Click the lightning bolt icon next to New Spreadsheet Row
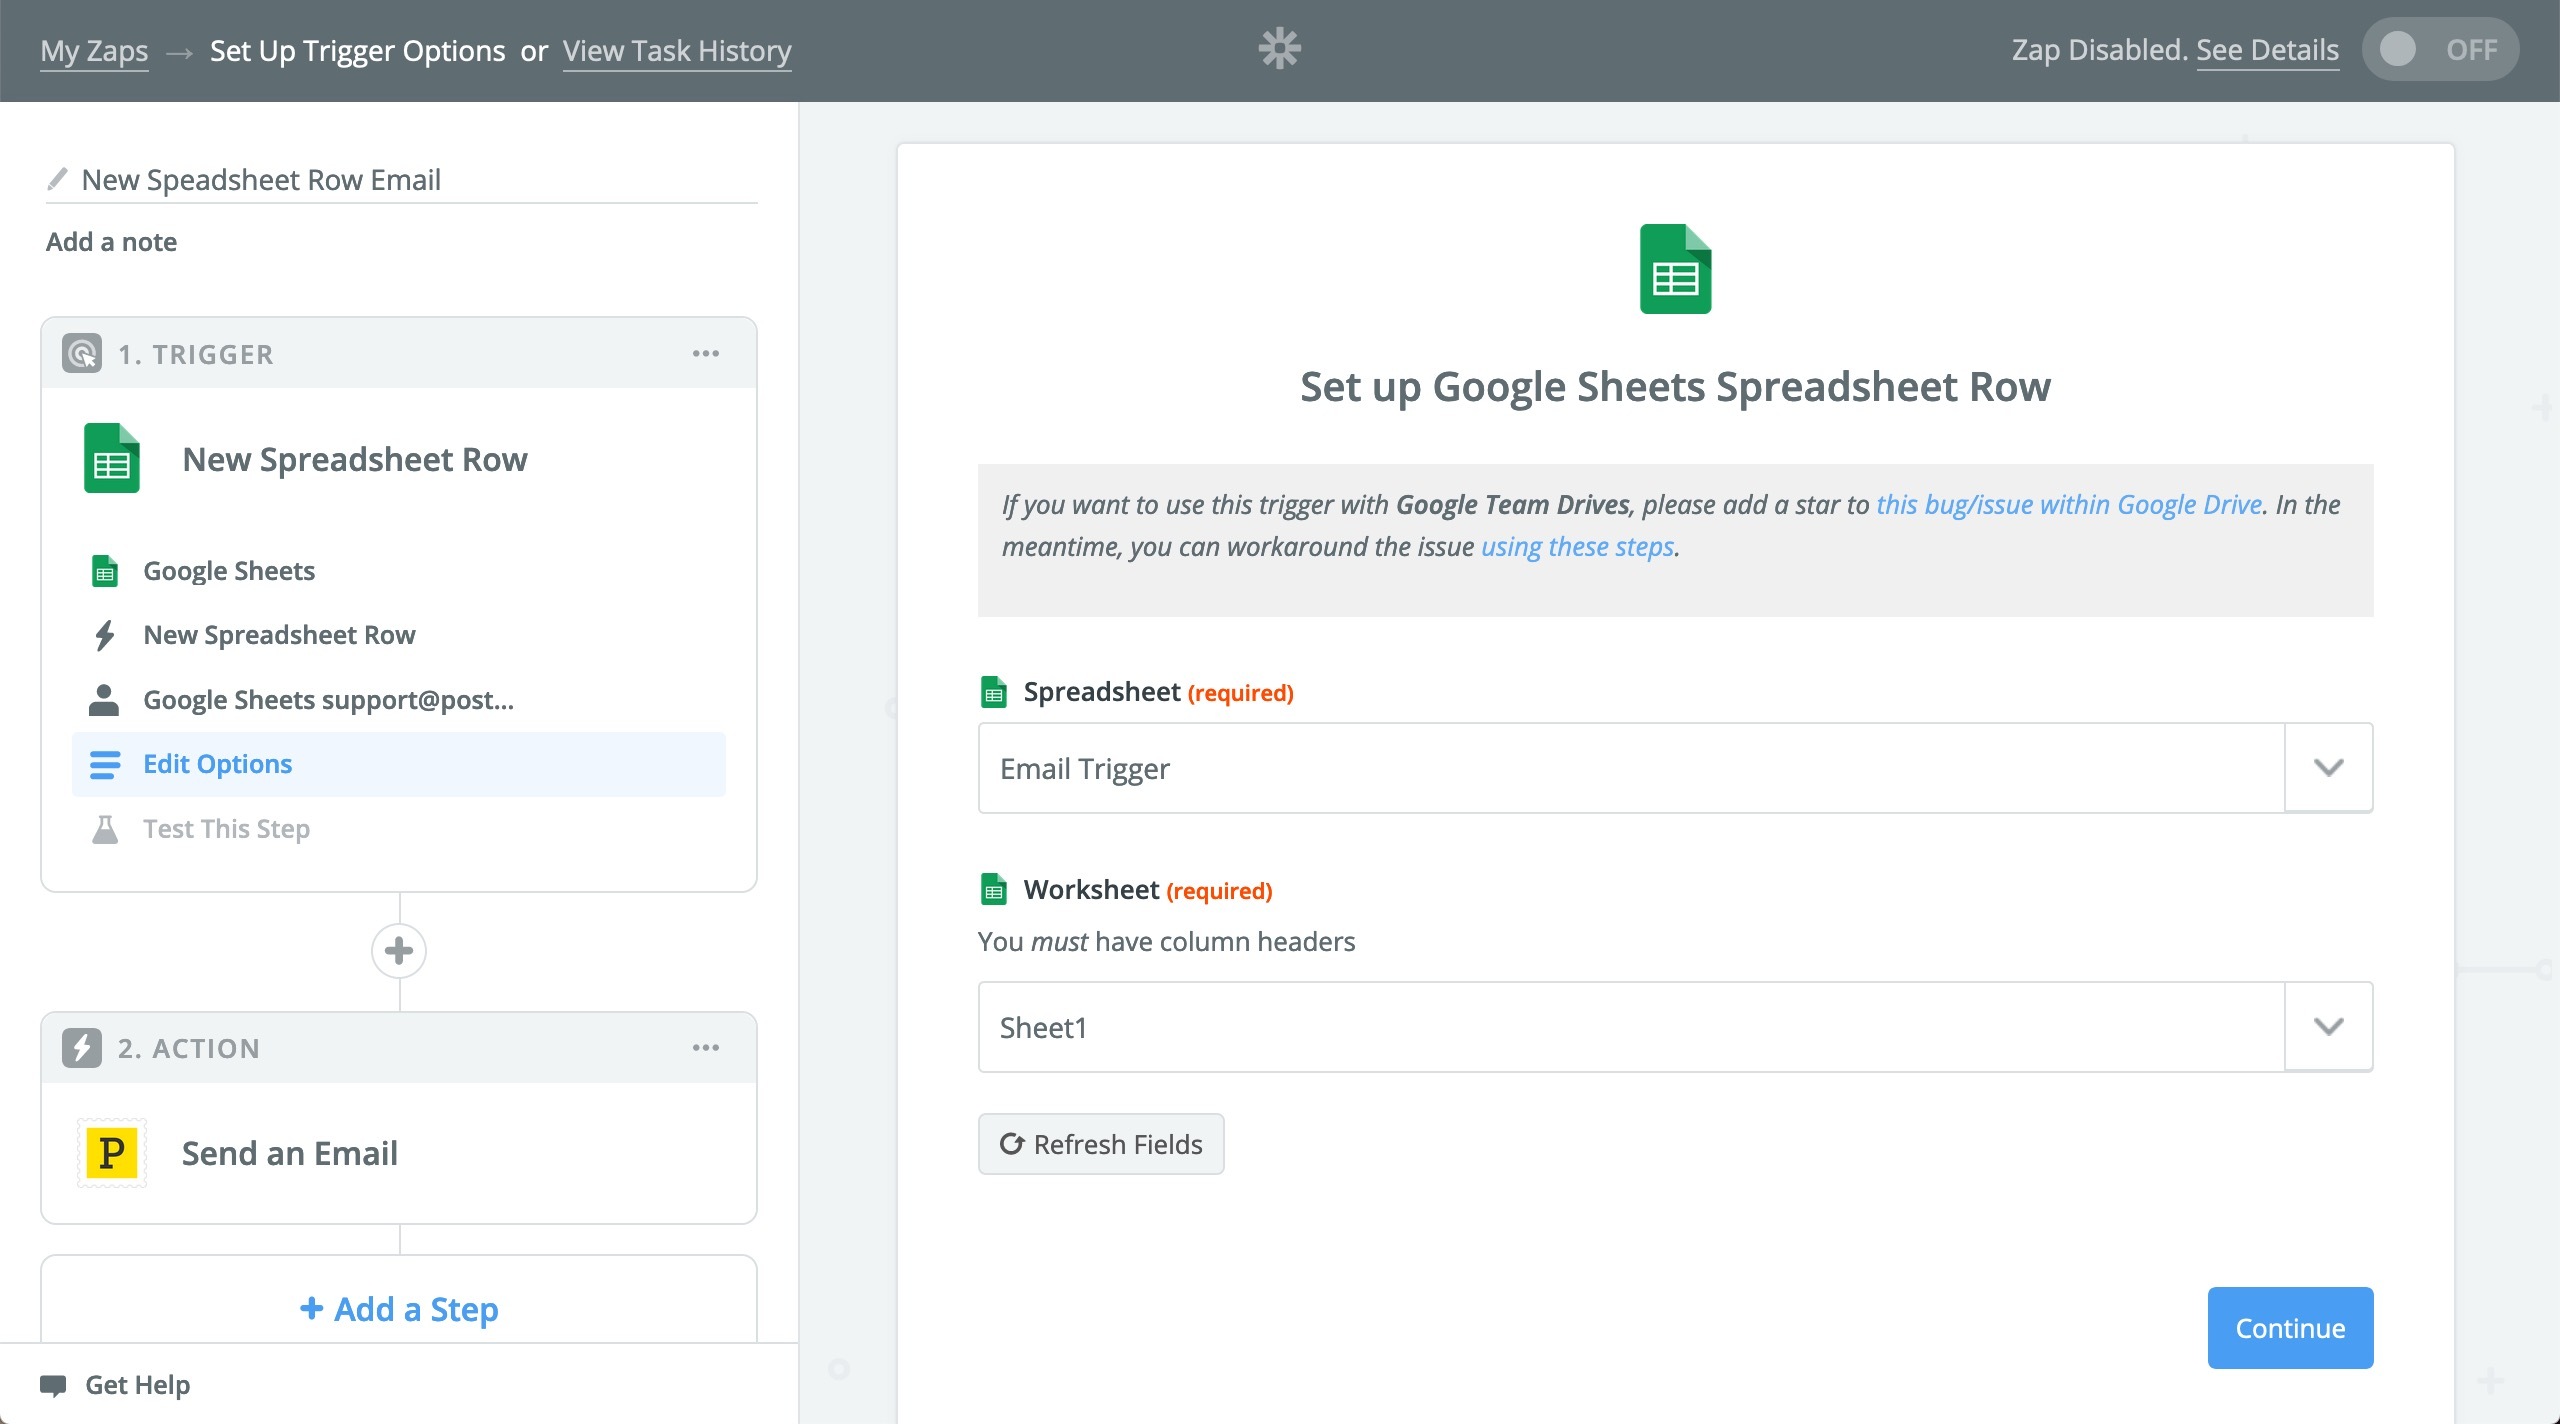2560x1424 pixels. point(105,635)
